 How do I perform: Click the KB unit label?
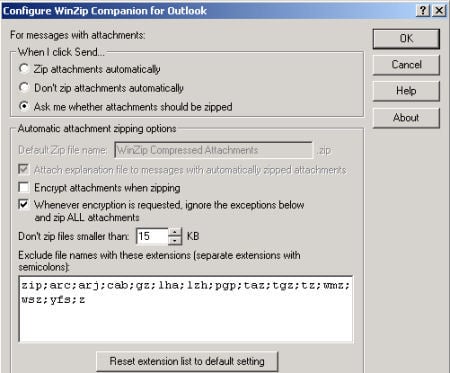click(193, 236)
